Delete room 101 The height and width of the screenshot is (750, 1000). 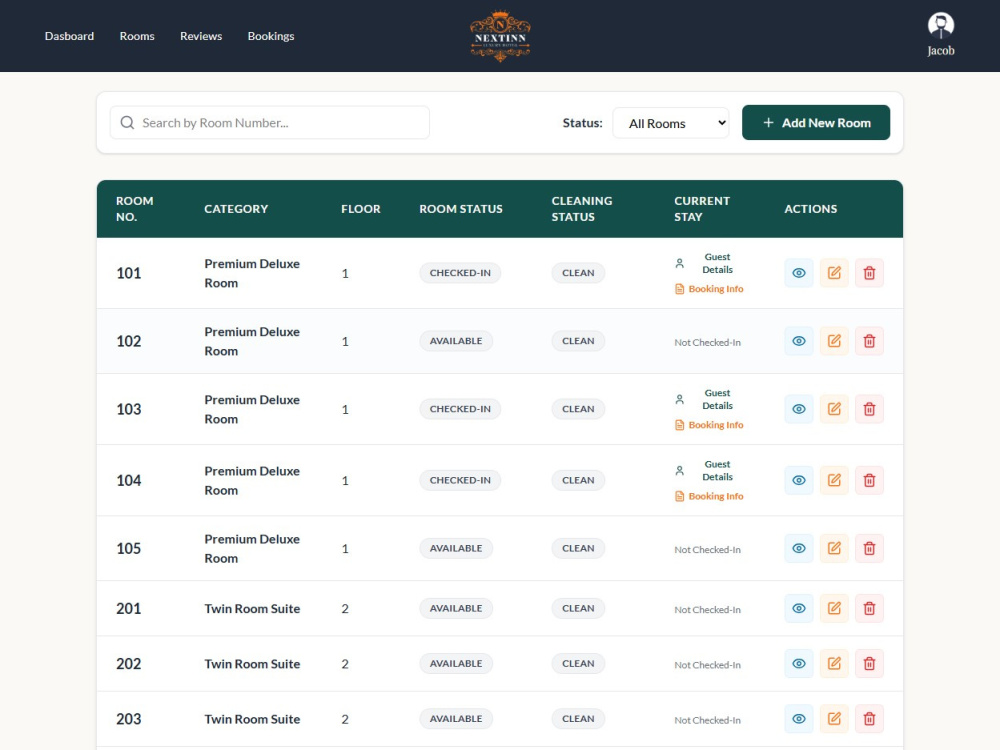click(x=869, y=273)
